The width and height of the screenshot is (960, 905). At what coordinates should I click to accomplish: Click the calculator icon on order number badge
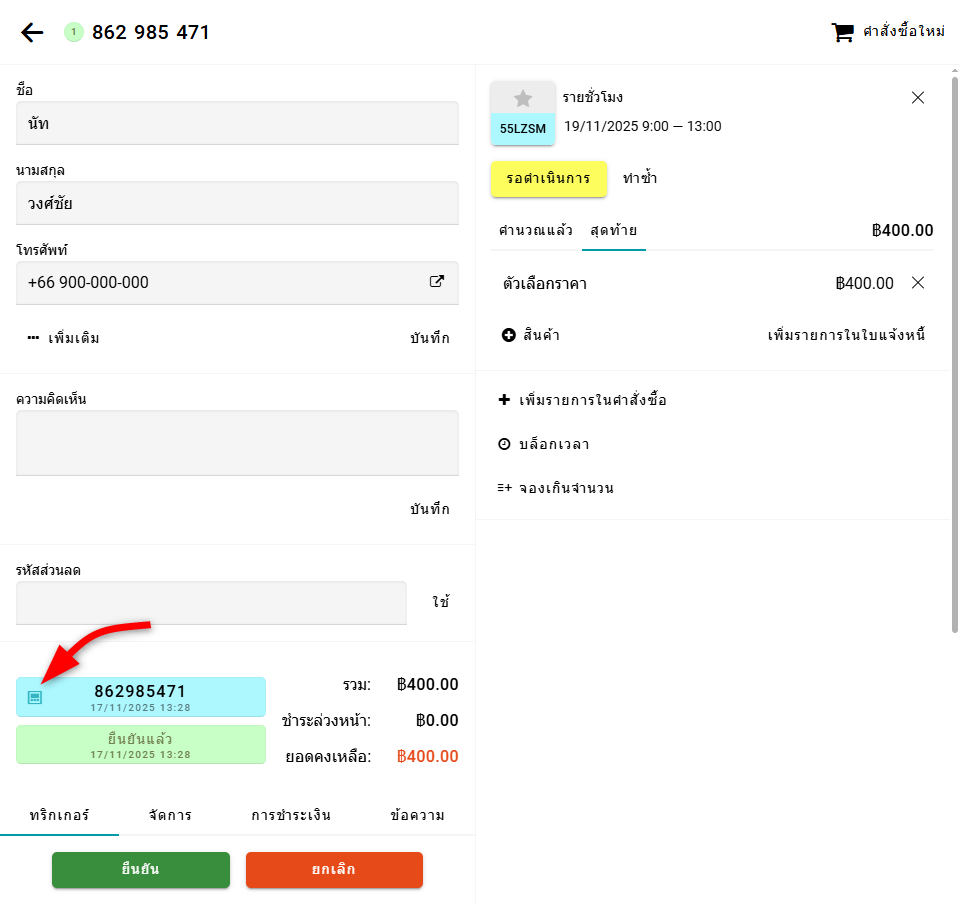pos(35,697)
